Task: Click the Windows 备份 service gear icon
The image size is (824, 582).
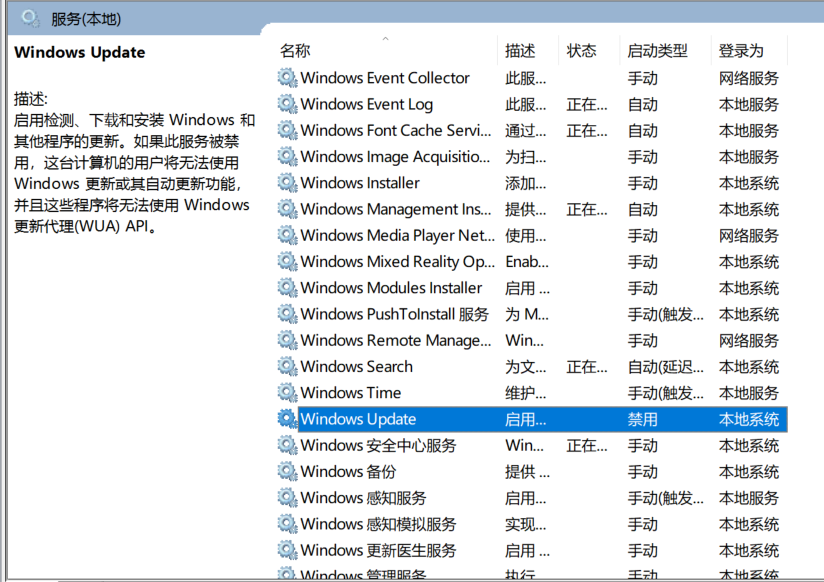Action: (x=287, y=472)
